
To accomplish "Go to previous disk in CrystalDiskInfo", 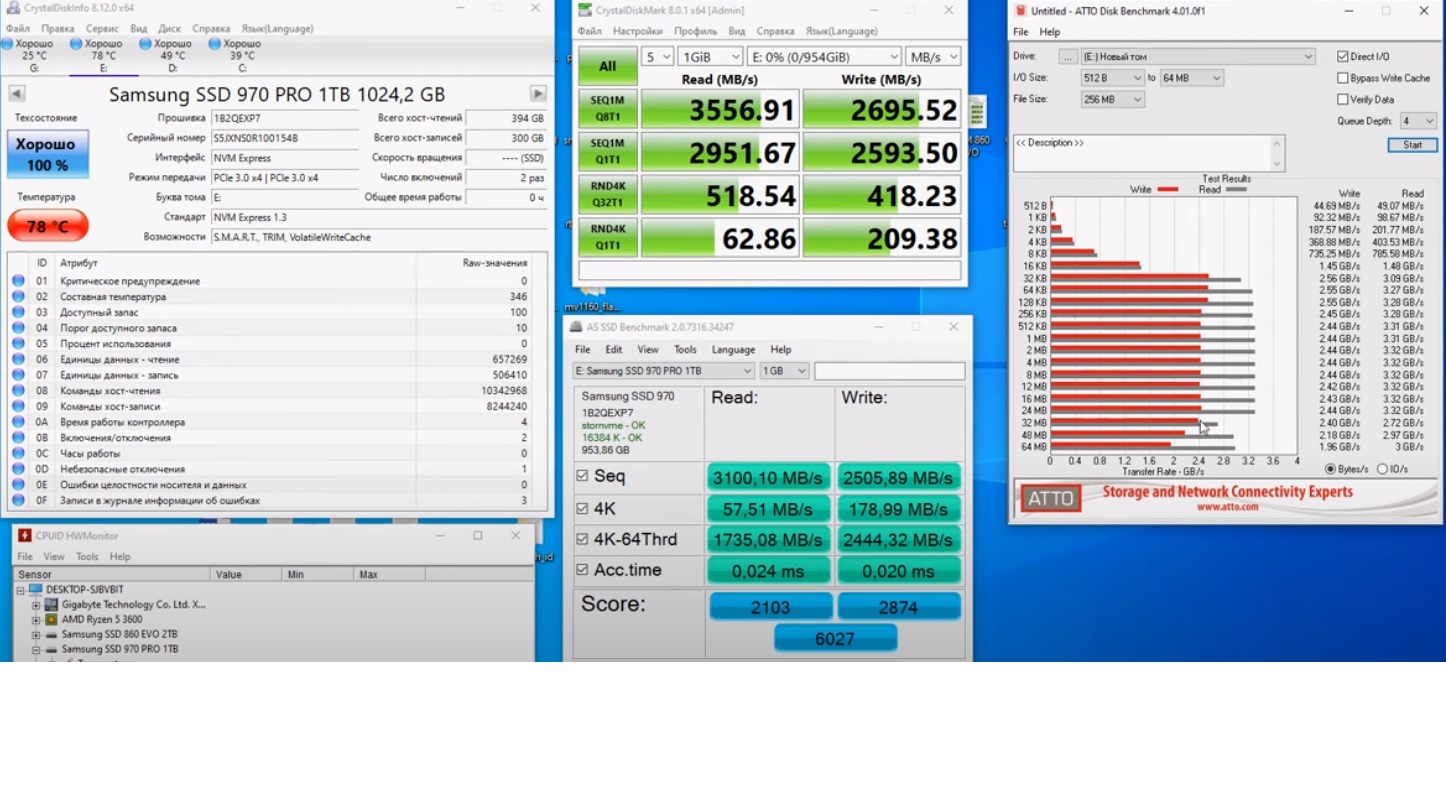I will pyautogui.click(x=17, y=94).
